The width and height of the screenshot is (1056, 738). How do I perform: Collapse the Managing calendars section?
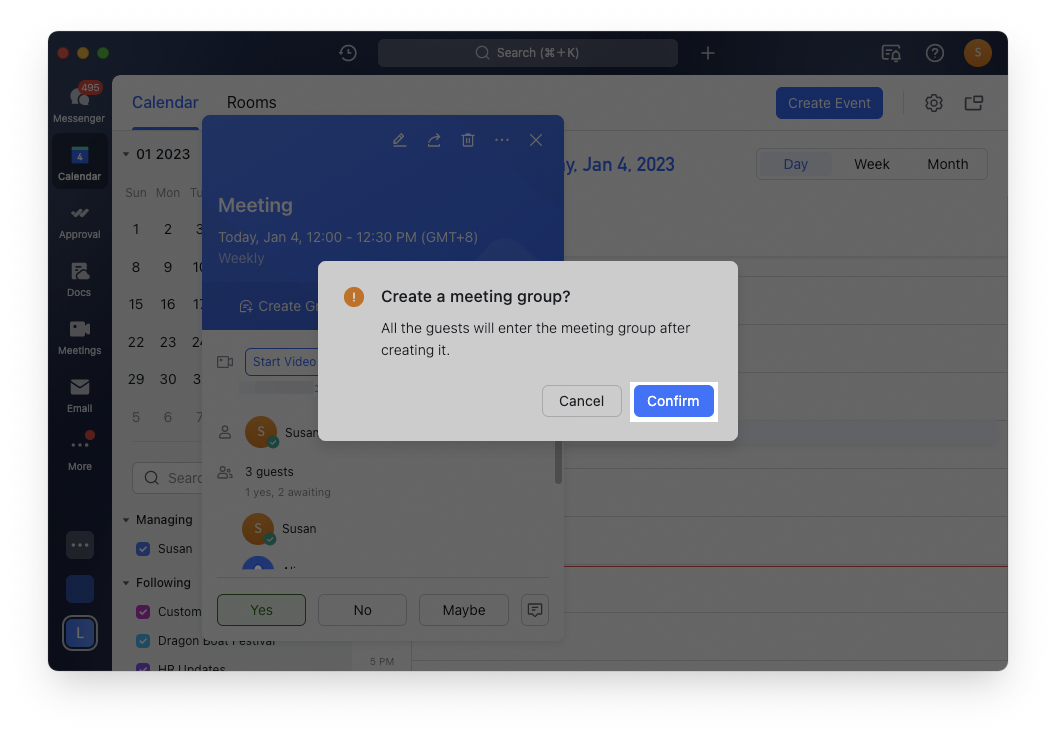(x=127, y=520)
